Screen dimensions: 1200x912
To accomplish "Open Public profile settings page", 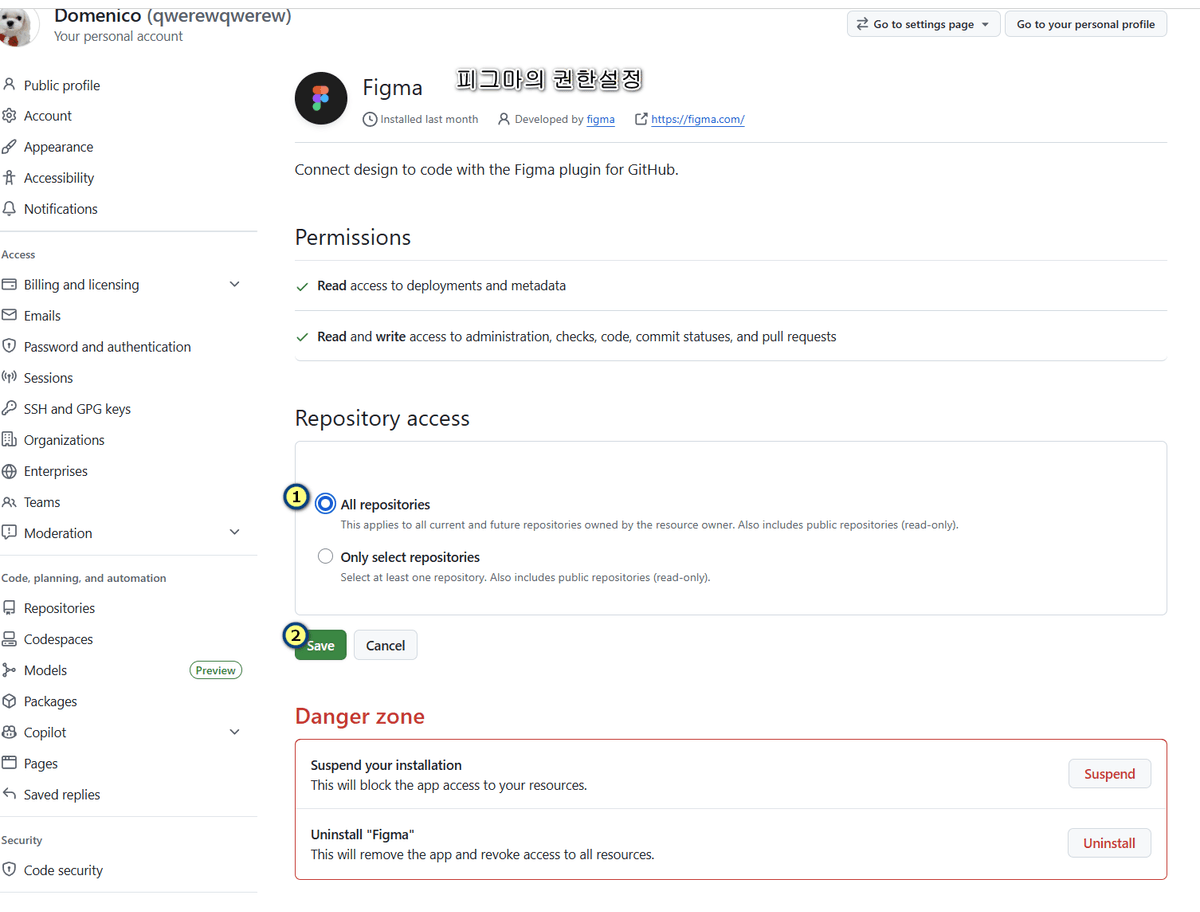I will 62,85.
